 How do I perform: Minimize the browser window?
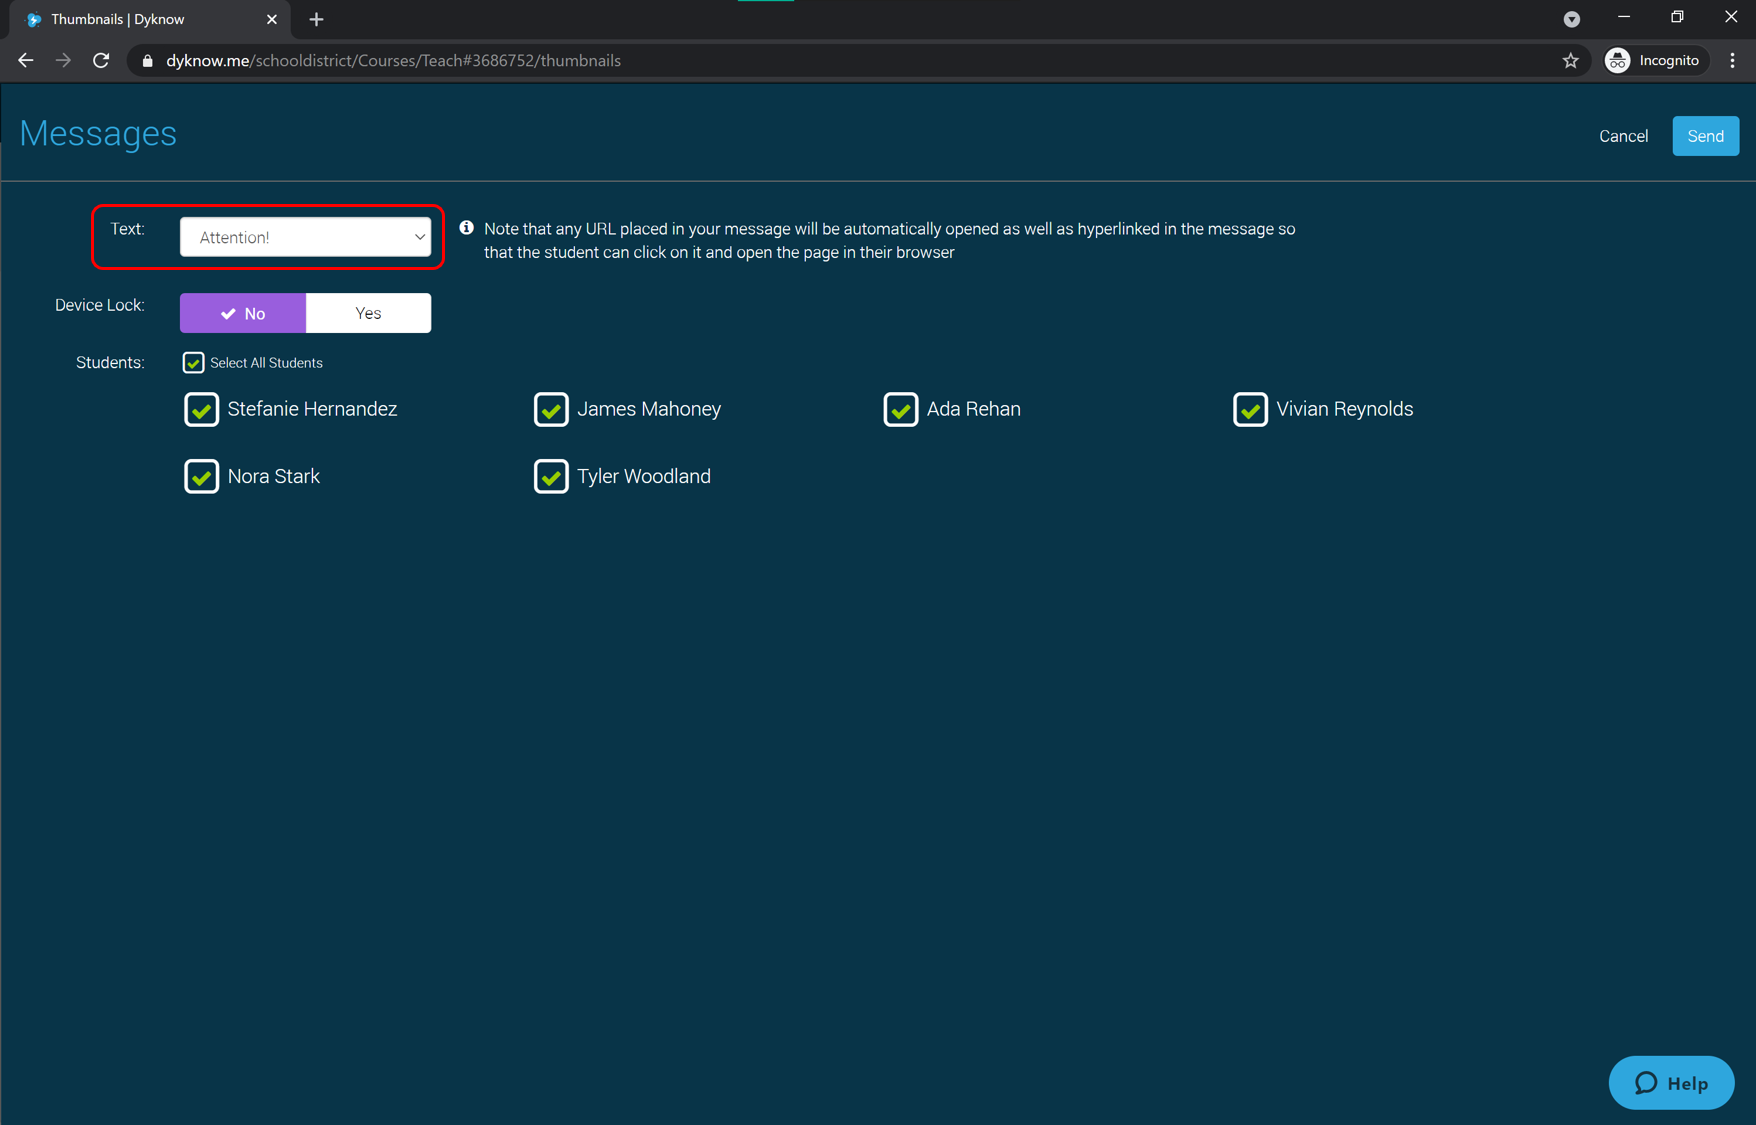[1623, 17]
